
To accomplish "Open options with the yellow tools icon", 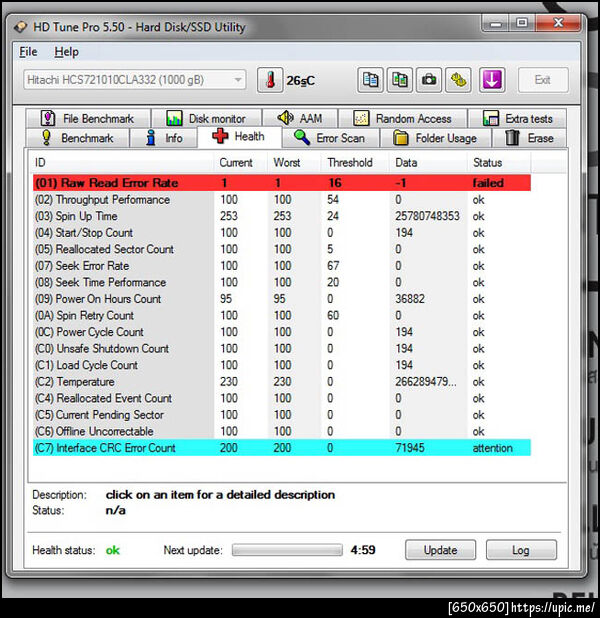I will point(458,80).
